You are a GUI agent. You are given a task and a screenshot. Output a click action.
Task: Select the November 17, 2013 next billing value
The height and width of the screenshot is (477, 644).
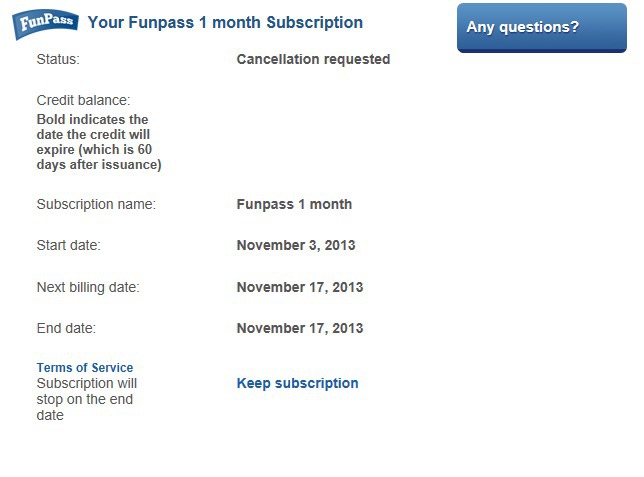point(300,287)
